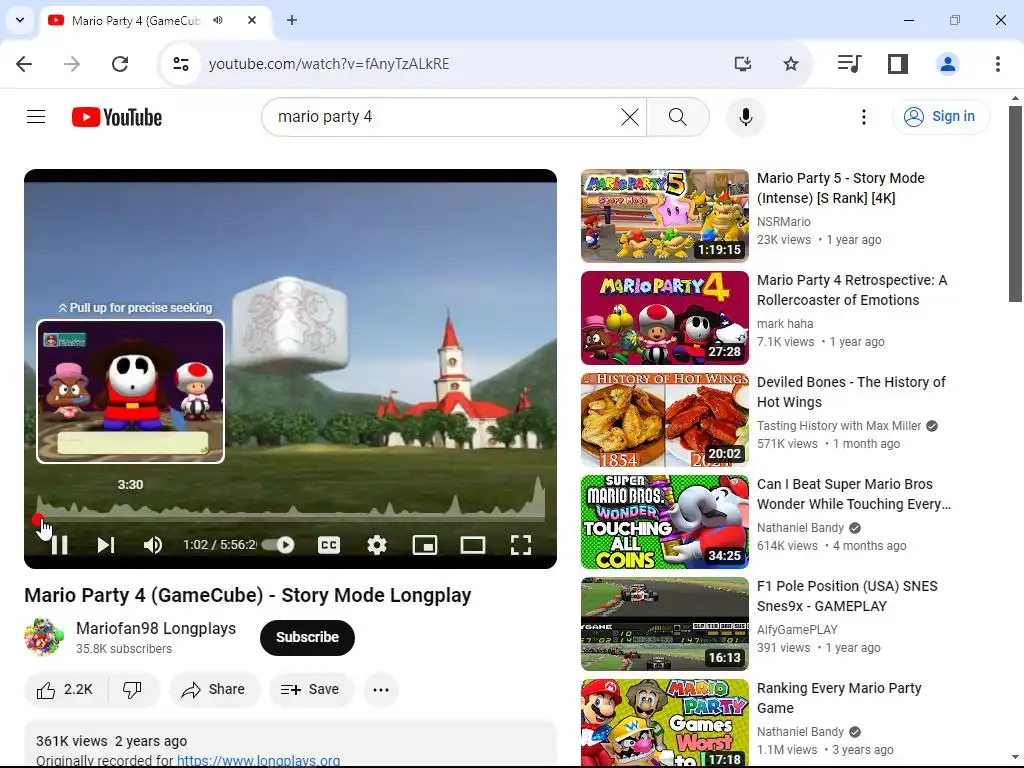The height and width of the screenshot is (768, 1024).
Task: Save the video to a playlist
Action: coord(311,690)
